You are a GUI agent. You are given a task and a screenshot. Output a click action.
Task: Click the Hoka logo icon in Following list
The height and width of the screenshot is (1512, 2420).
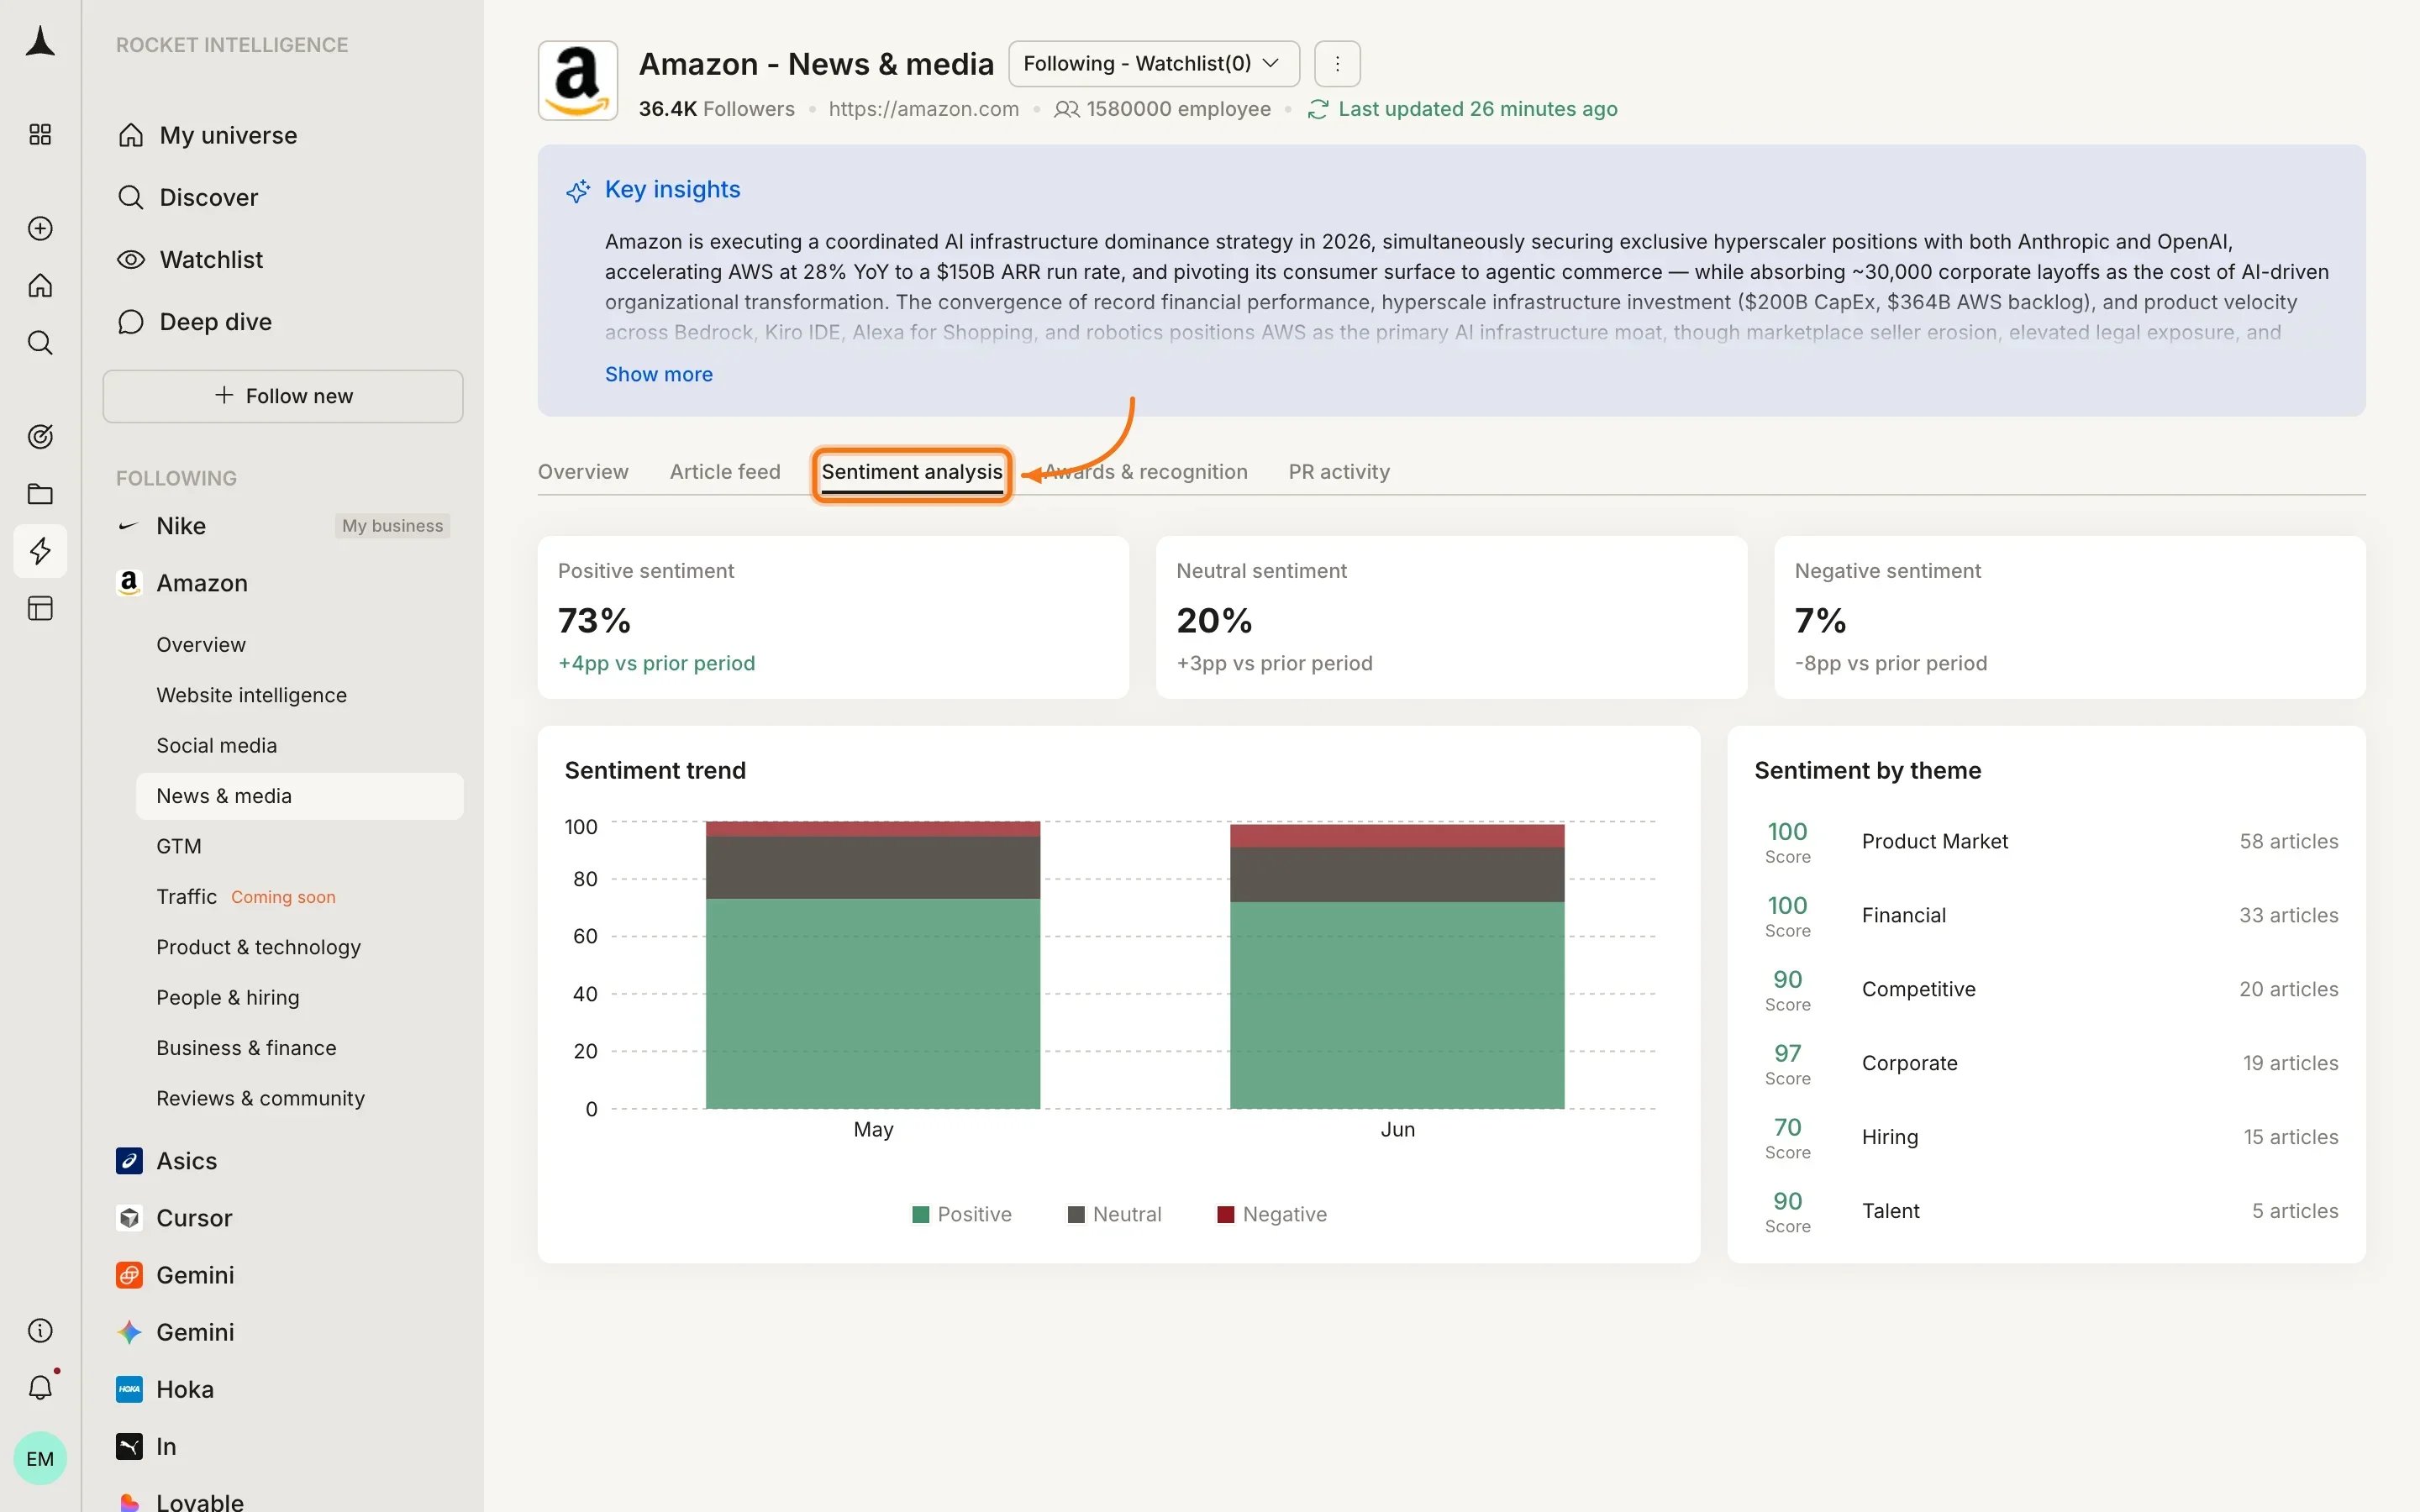pos(129,1389)
